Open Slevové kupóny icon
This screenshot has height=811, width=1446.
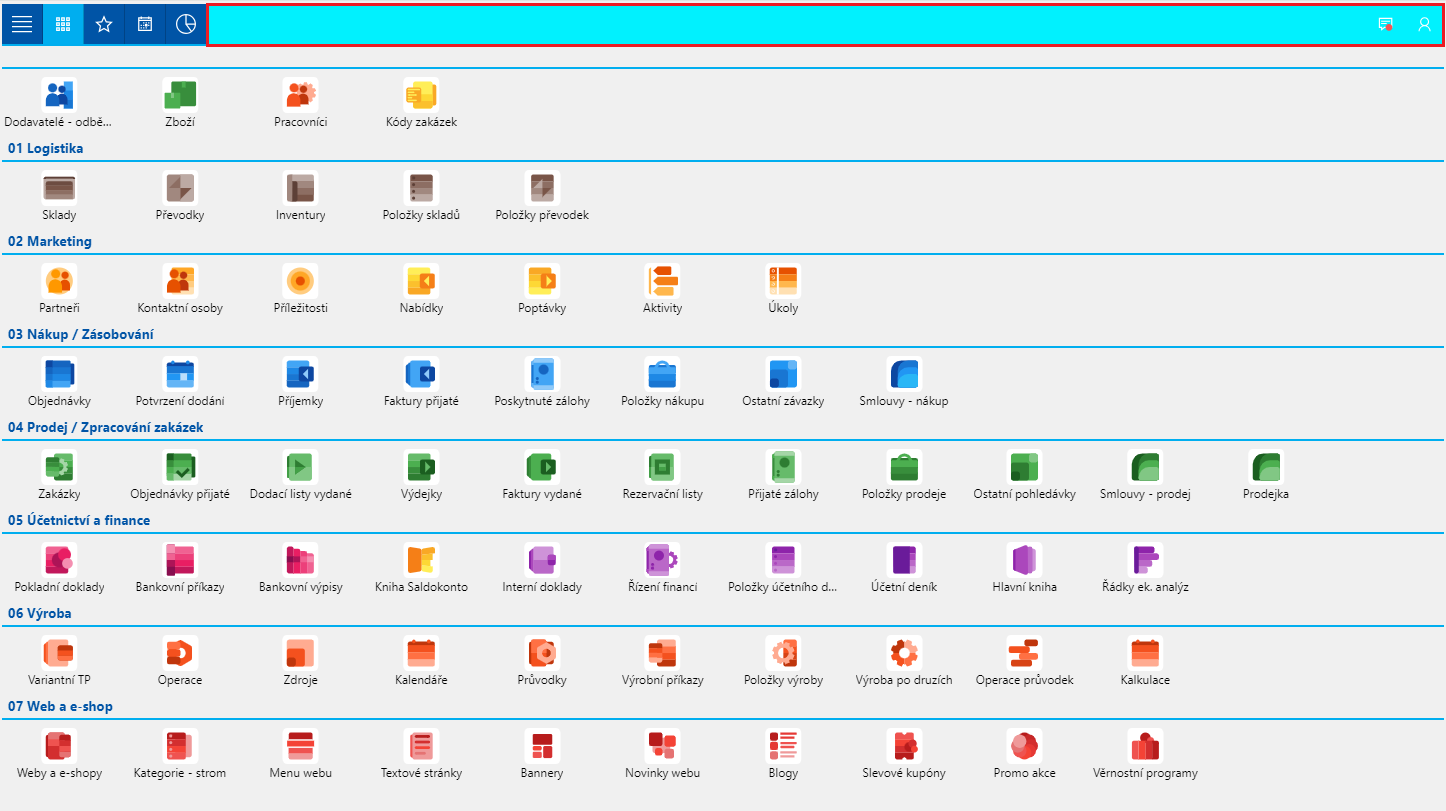point(904,746)
